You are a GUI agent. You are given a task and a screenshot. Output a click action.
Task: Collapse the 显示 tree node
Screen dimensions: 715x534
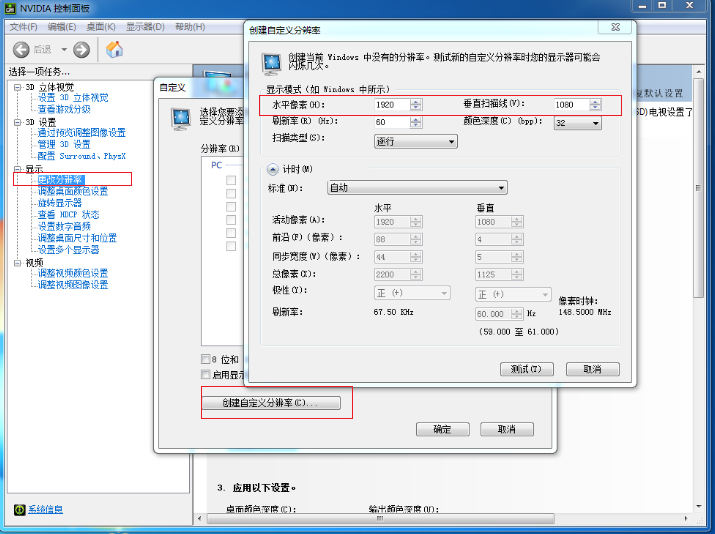pyautogui.click(x=17, y=169)
